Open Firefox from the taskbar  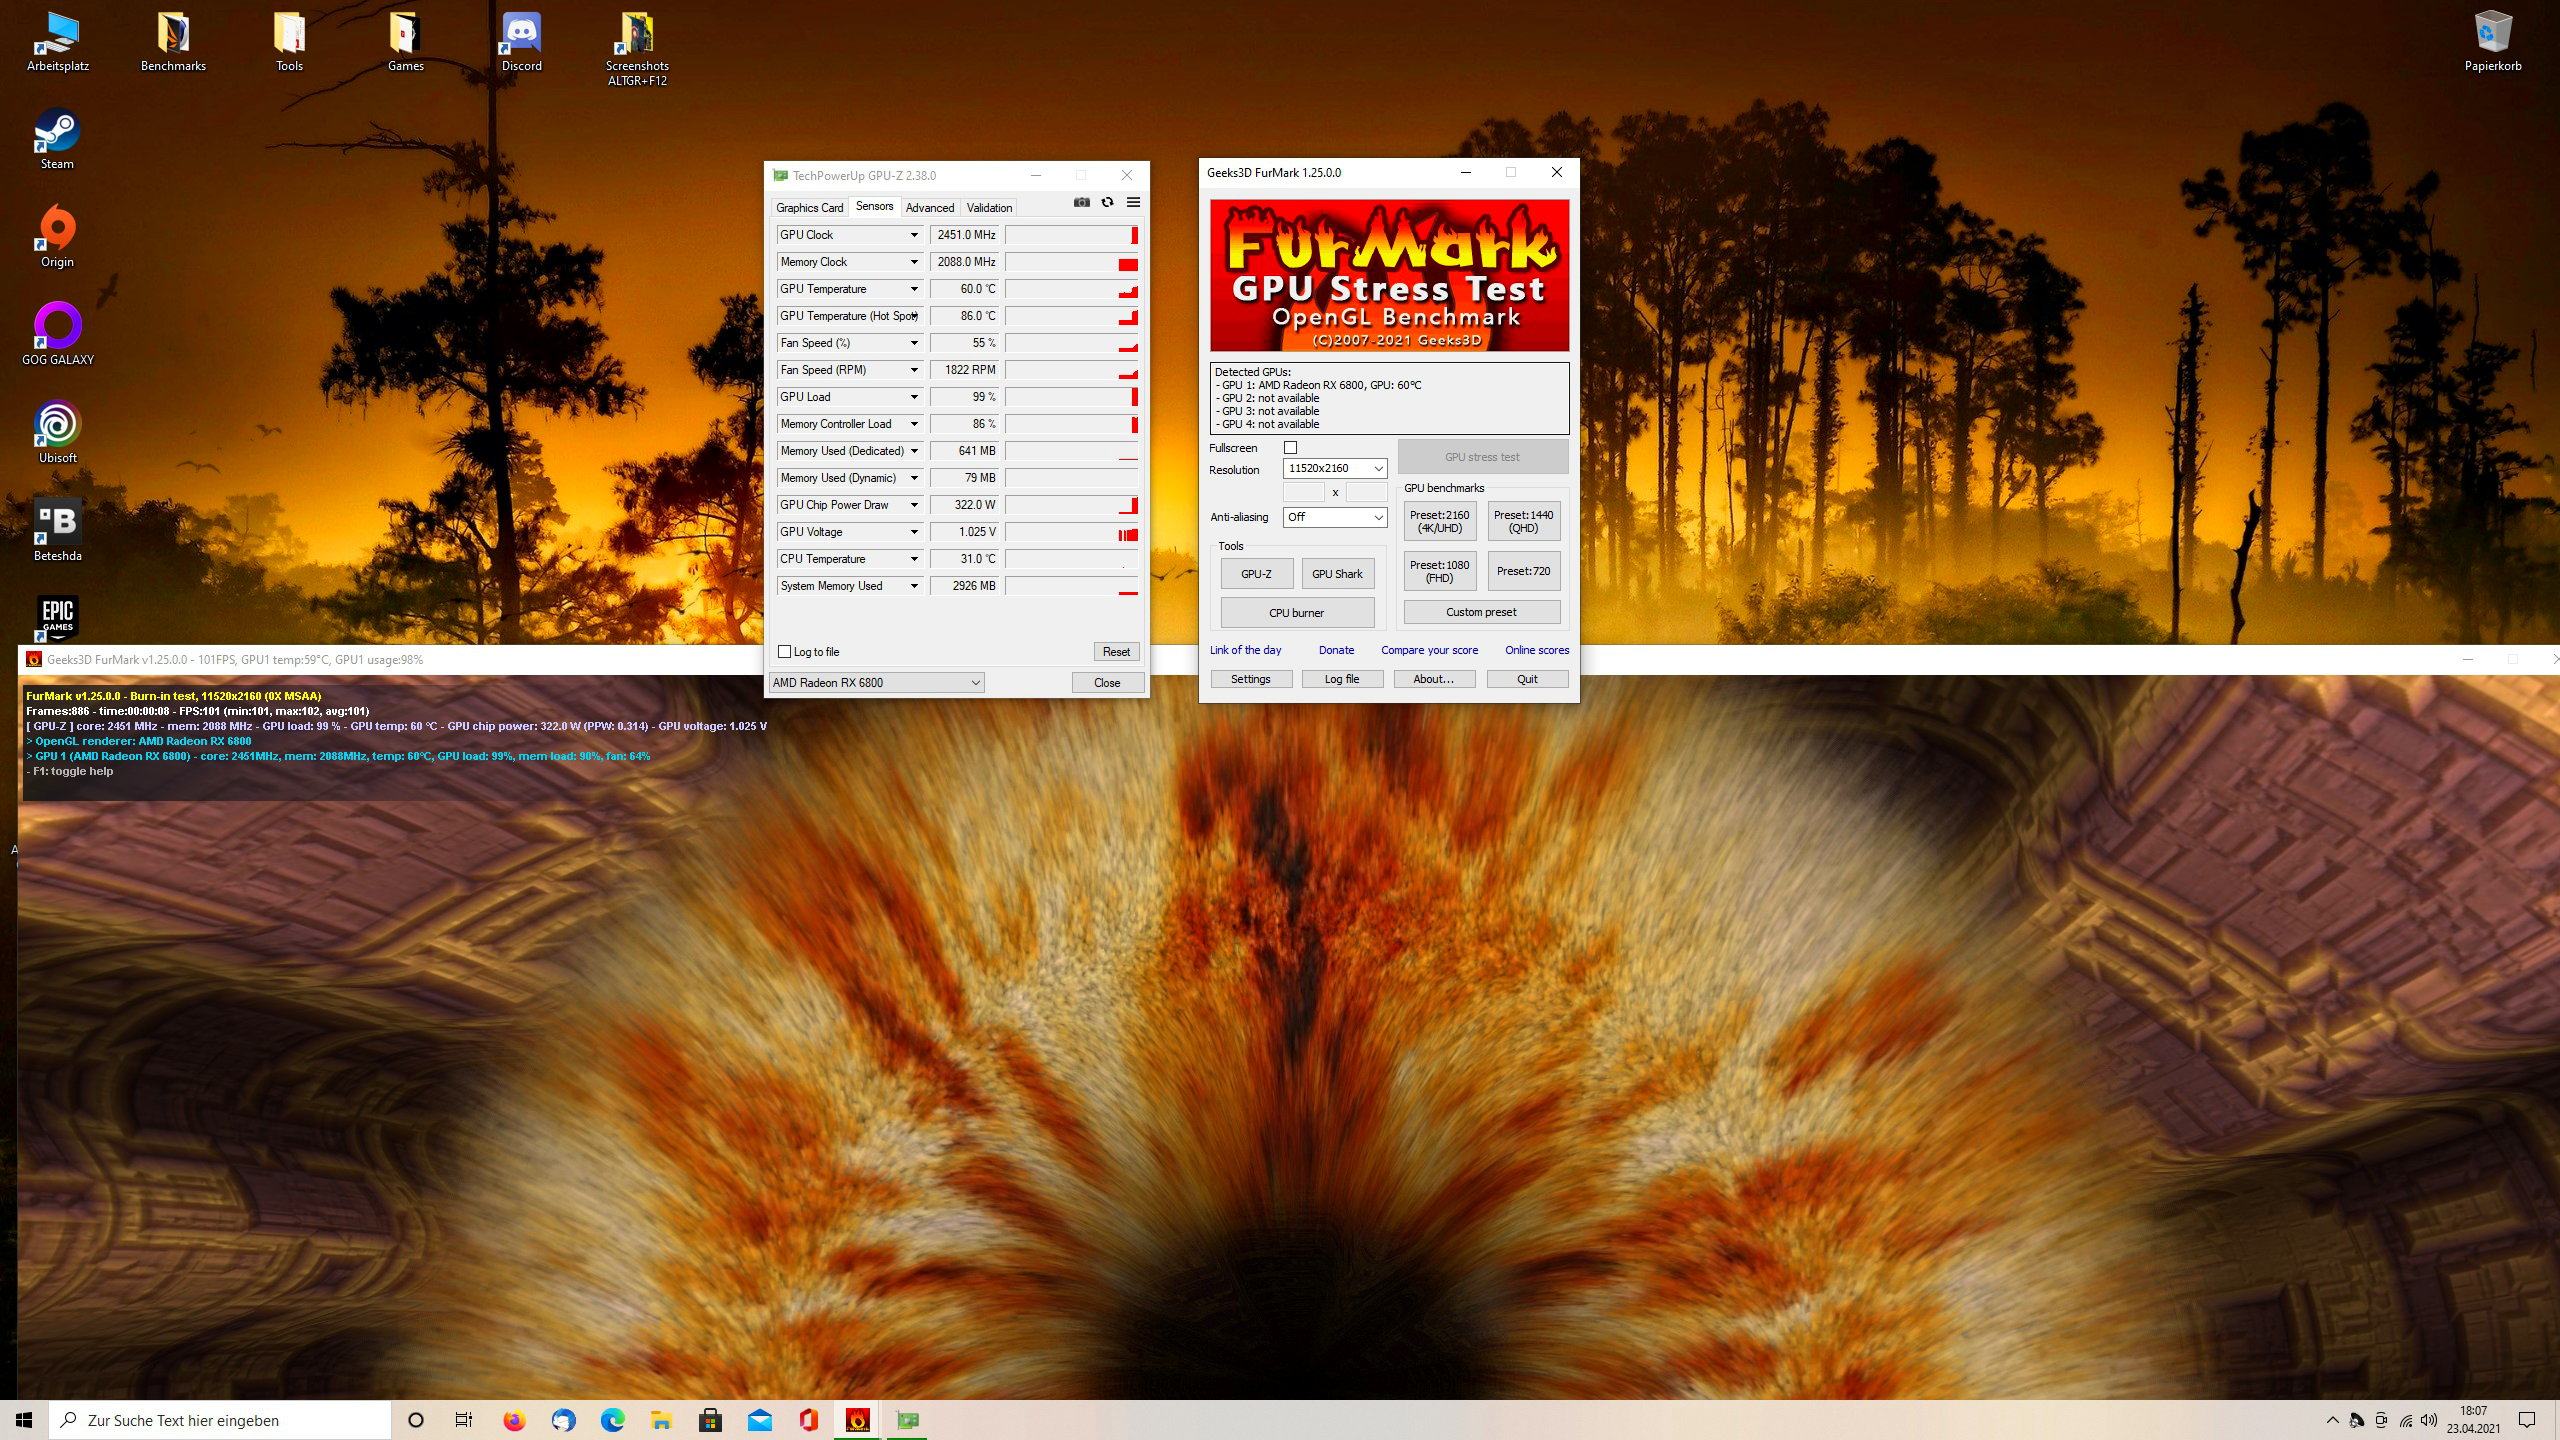[514, 1420]
